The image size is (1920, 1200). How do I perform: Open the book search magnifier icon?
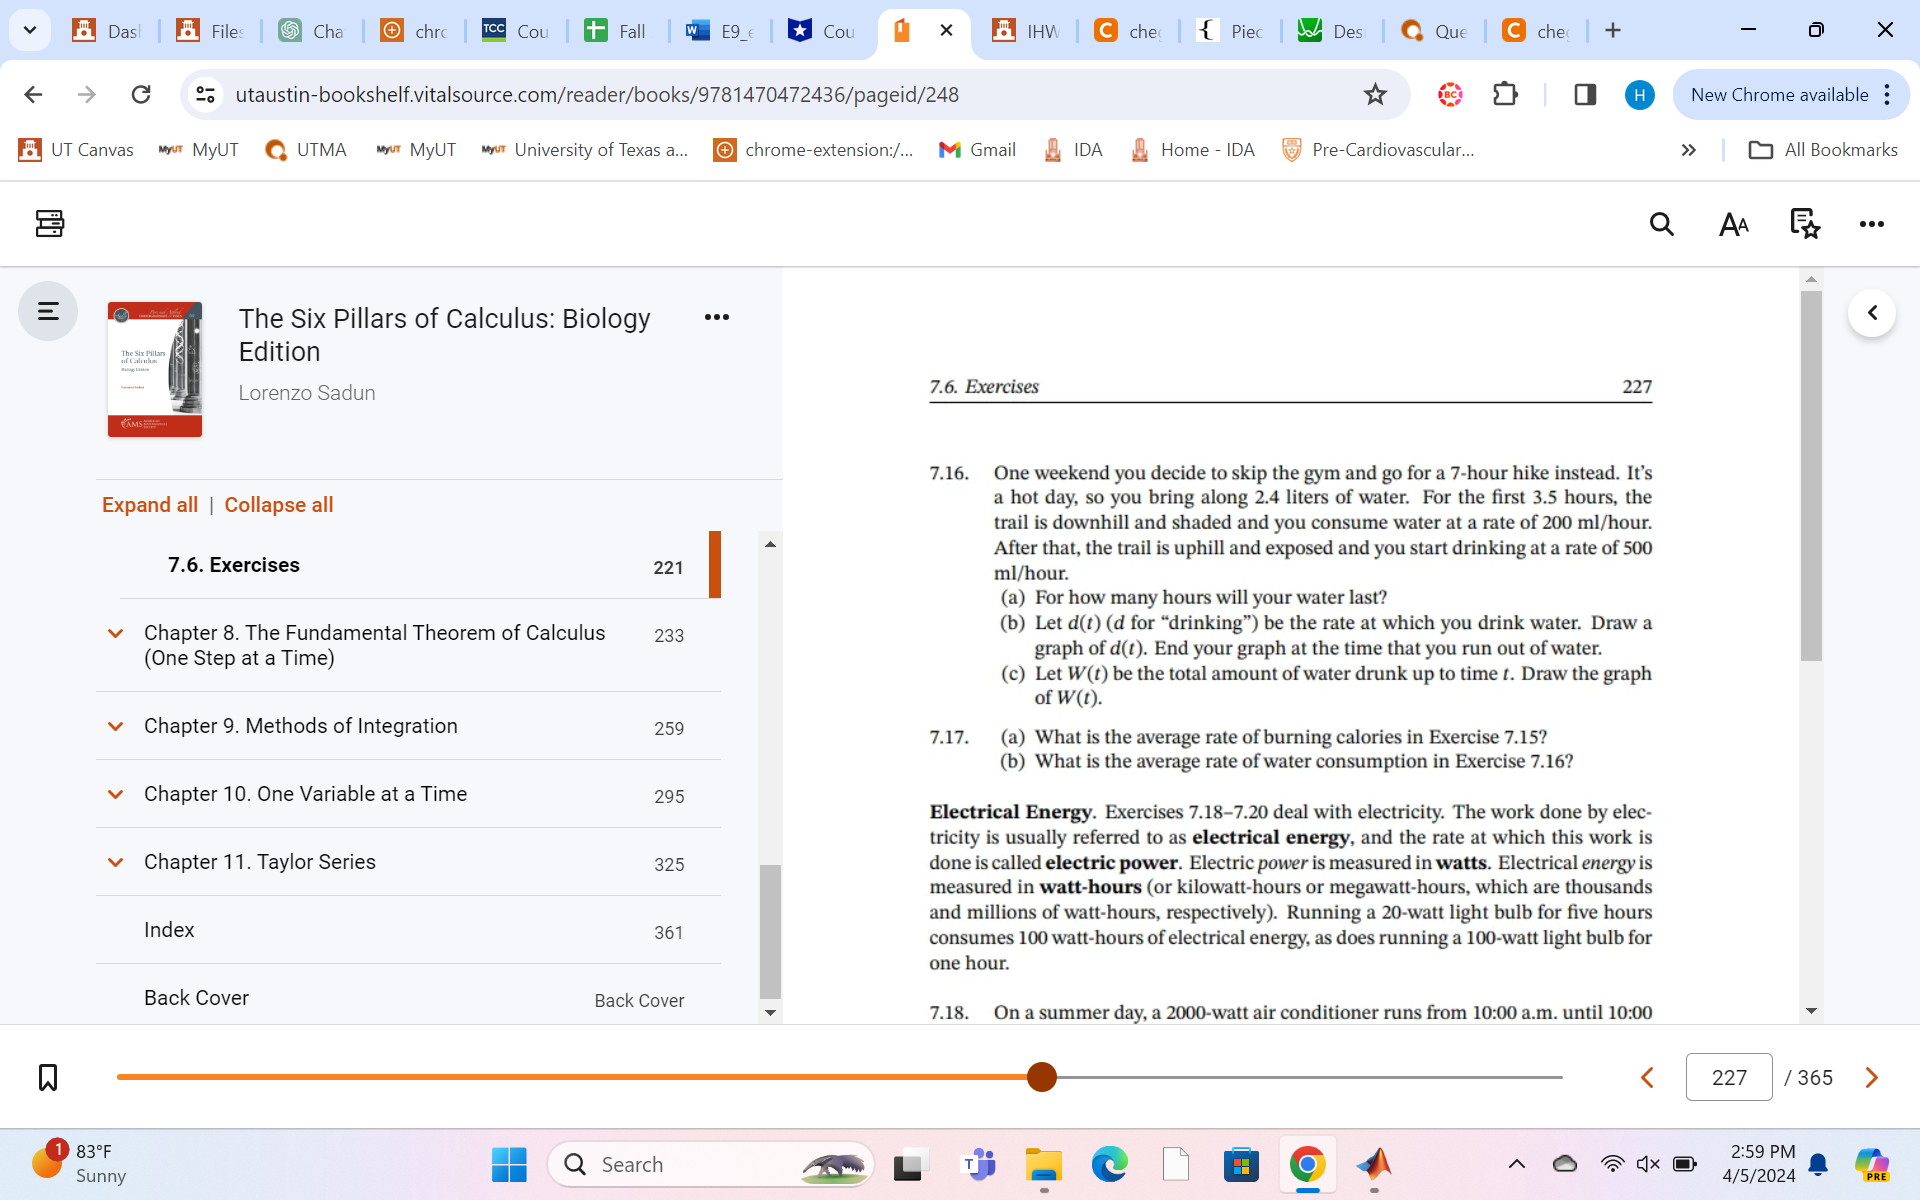pyautogui.click(x=1661, y=224)
